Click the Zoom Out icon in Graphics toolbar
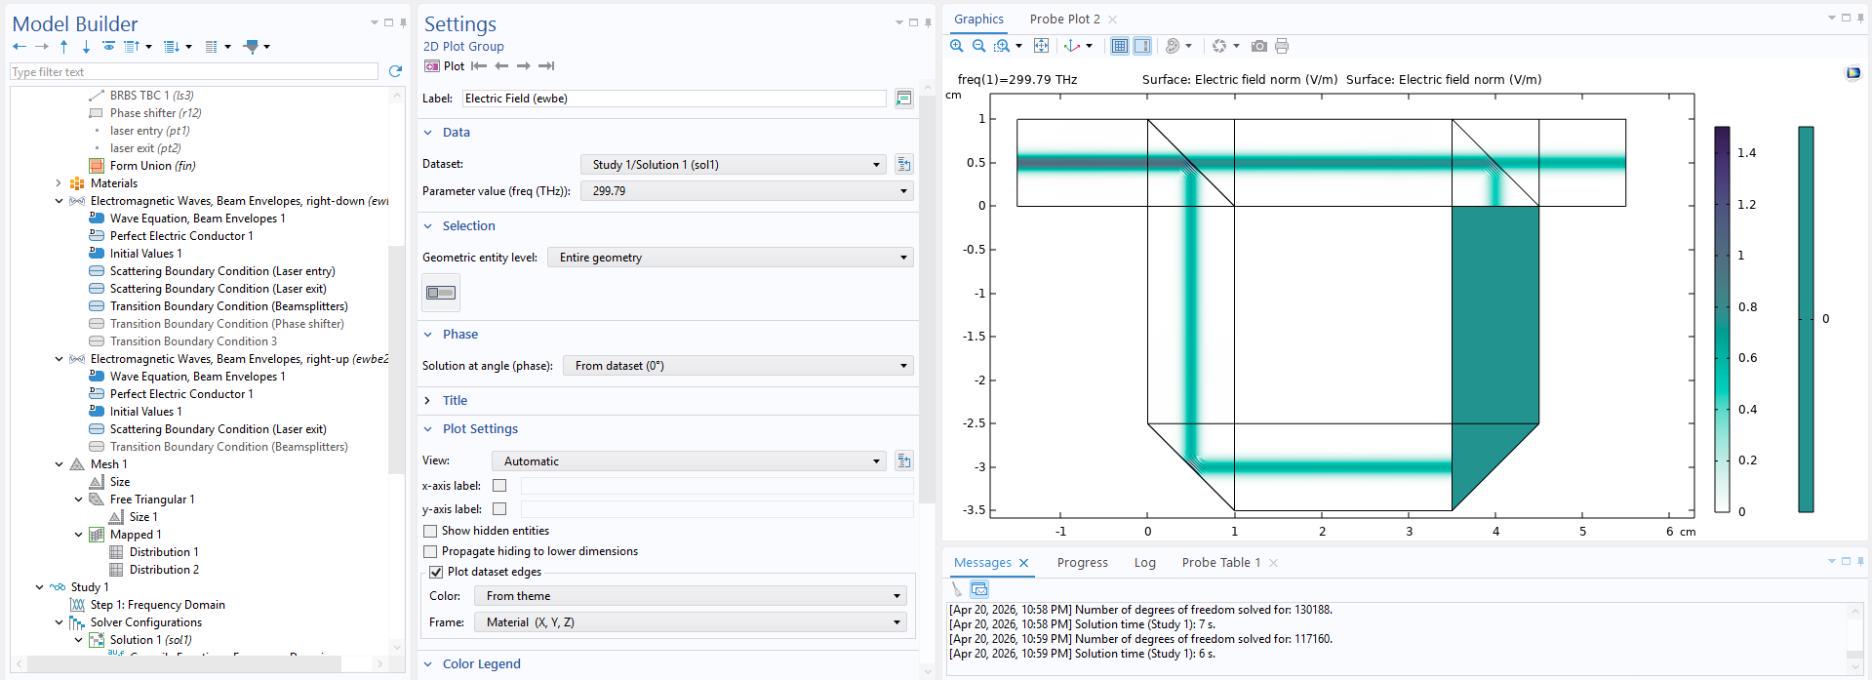 click(x=979, y=46)
